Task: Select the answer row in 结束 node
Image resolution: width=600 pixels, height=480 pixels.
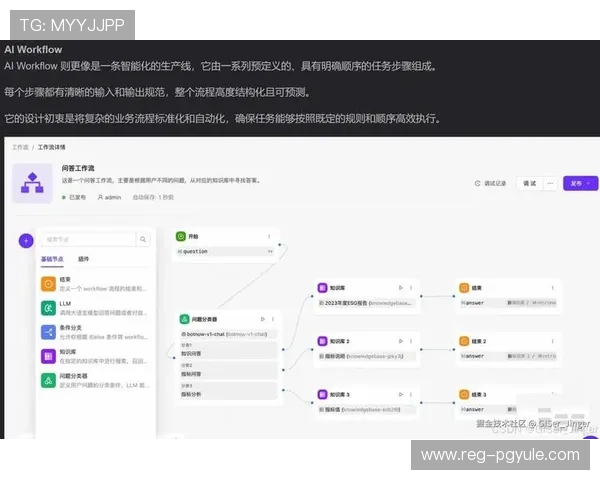Action: point(508,303)
